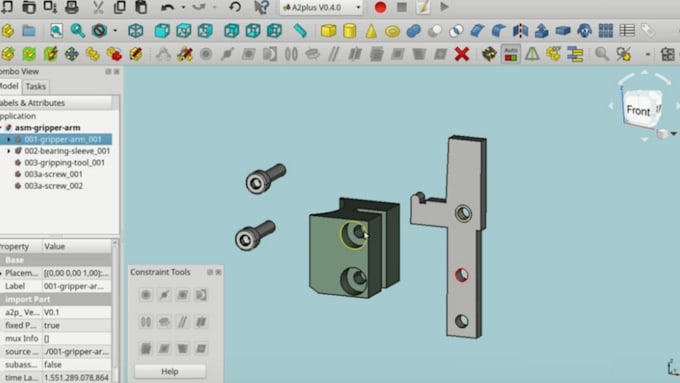Image resolution: width=680 pixels, height=383 pixels.
Task: Set isometric view cube icon
Action: (136, 30)
